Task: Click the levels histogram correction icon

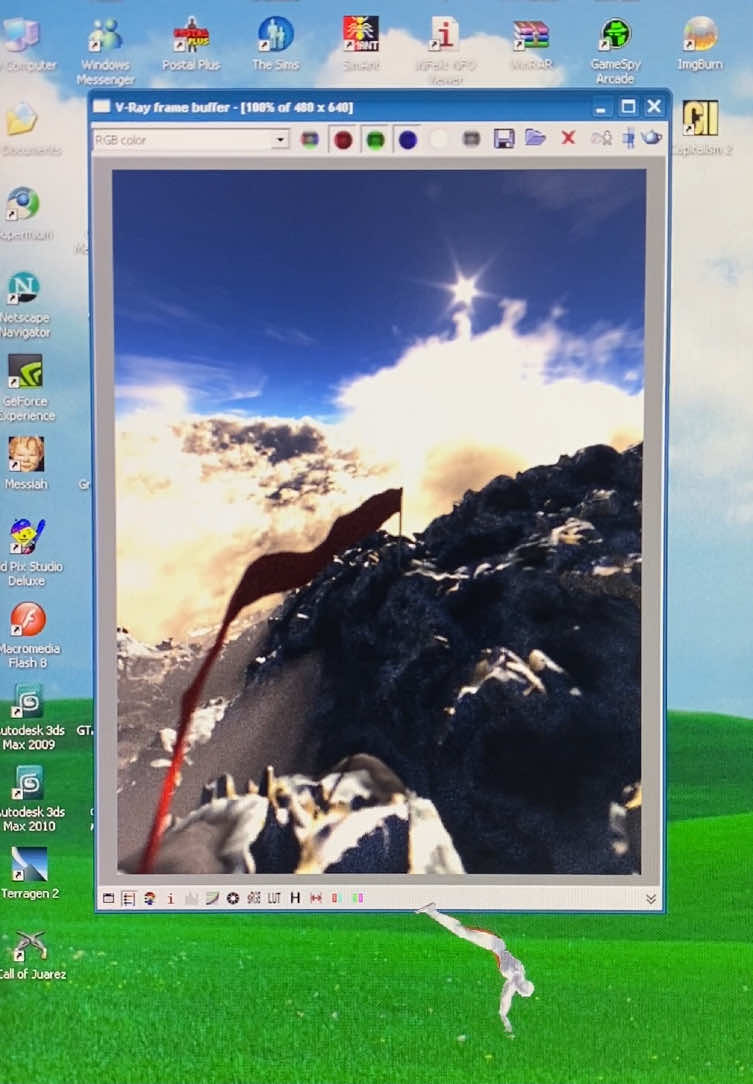Action: [x=192, y=898]
